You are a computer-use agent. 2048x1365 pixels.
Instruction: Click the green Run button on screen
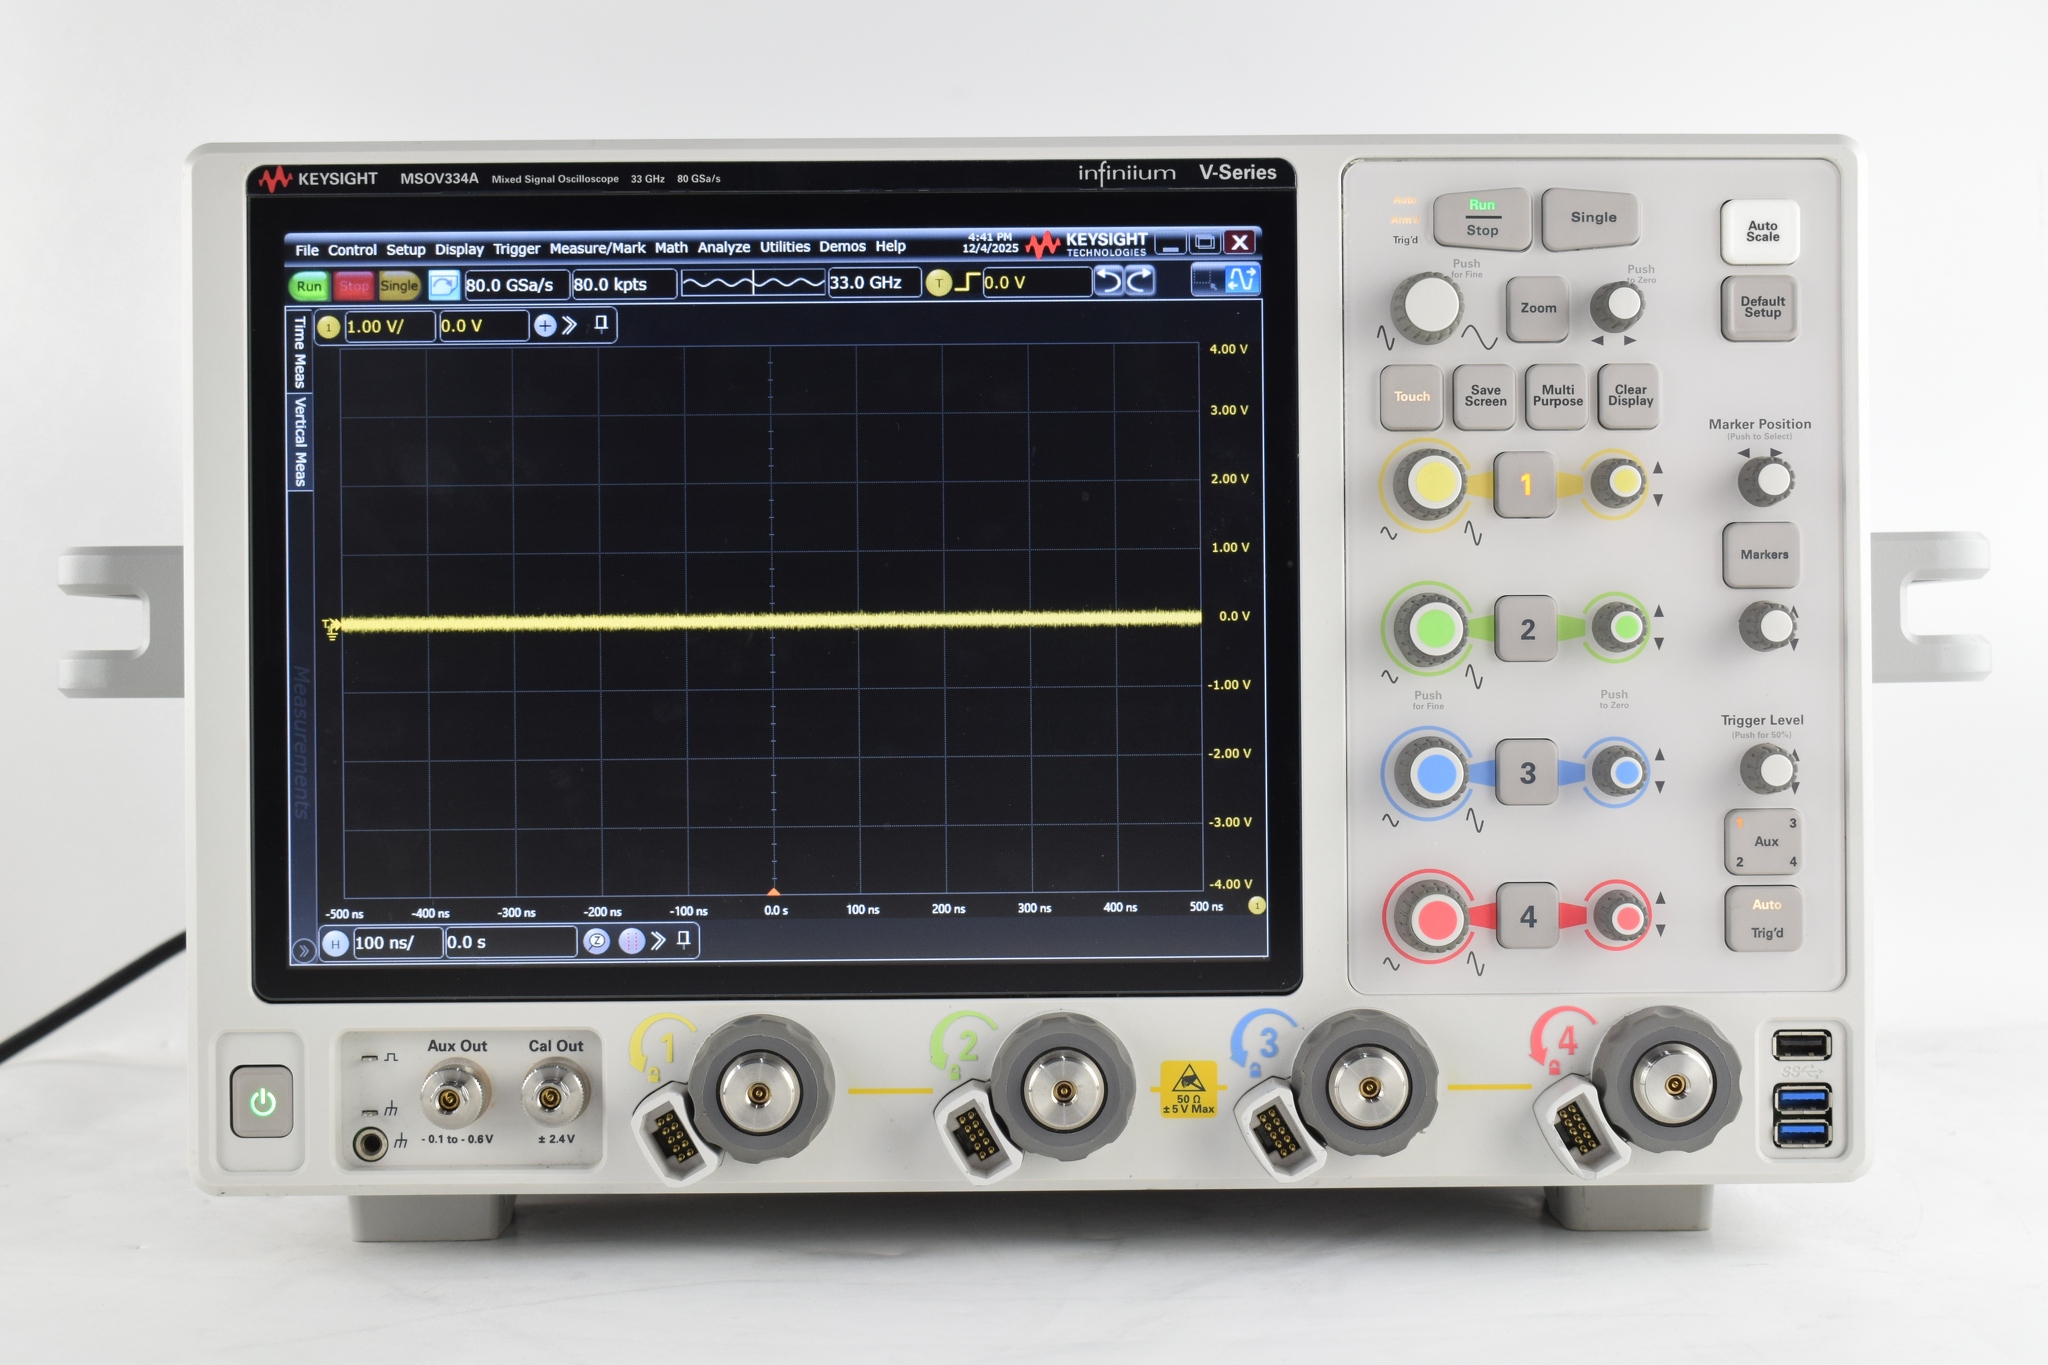point(309,286)
